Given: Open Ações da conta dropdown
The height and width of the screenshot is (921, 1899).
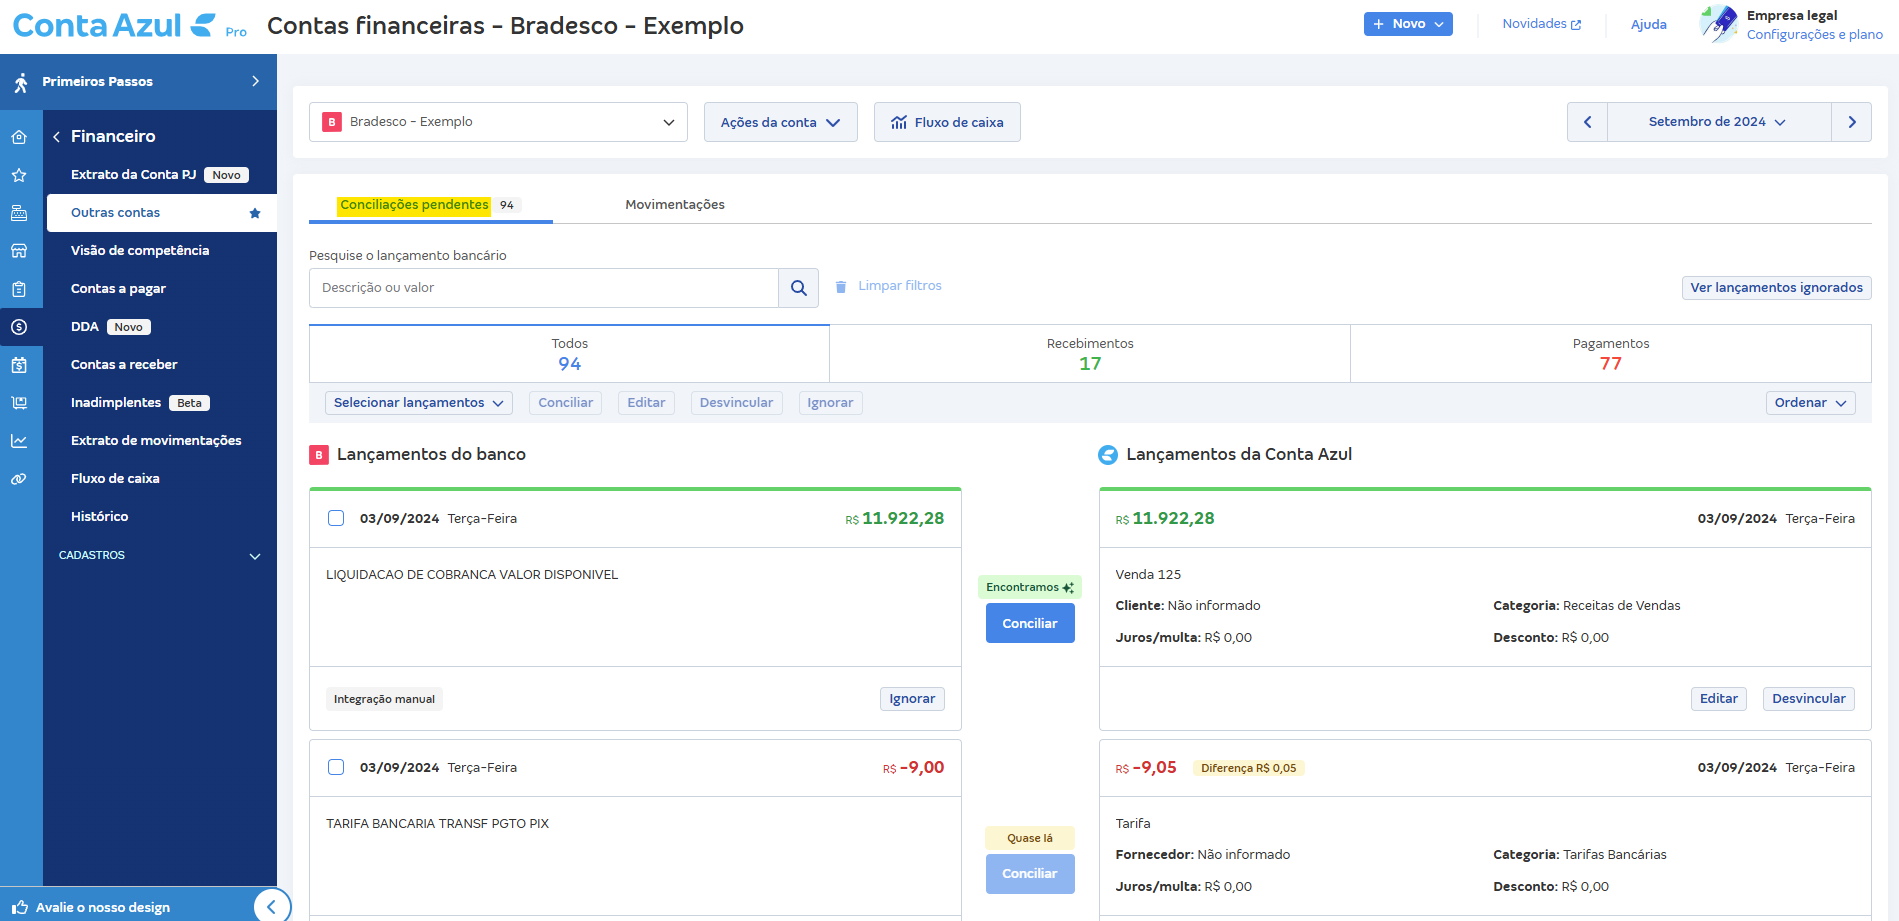Looking at the screenshot, I should pyautogui.click(x=780, y=122).
